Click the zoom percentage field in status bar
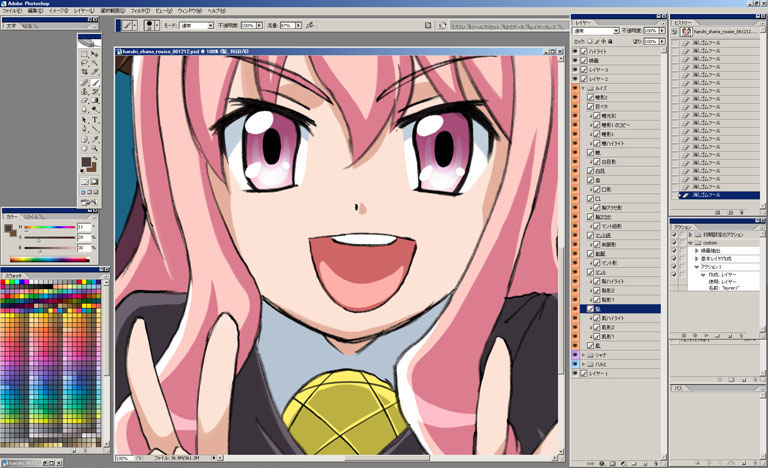 (x=123, y=458)
